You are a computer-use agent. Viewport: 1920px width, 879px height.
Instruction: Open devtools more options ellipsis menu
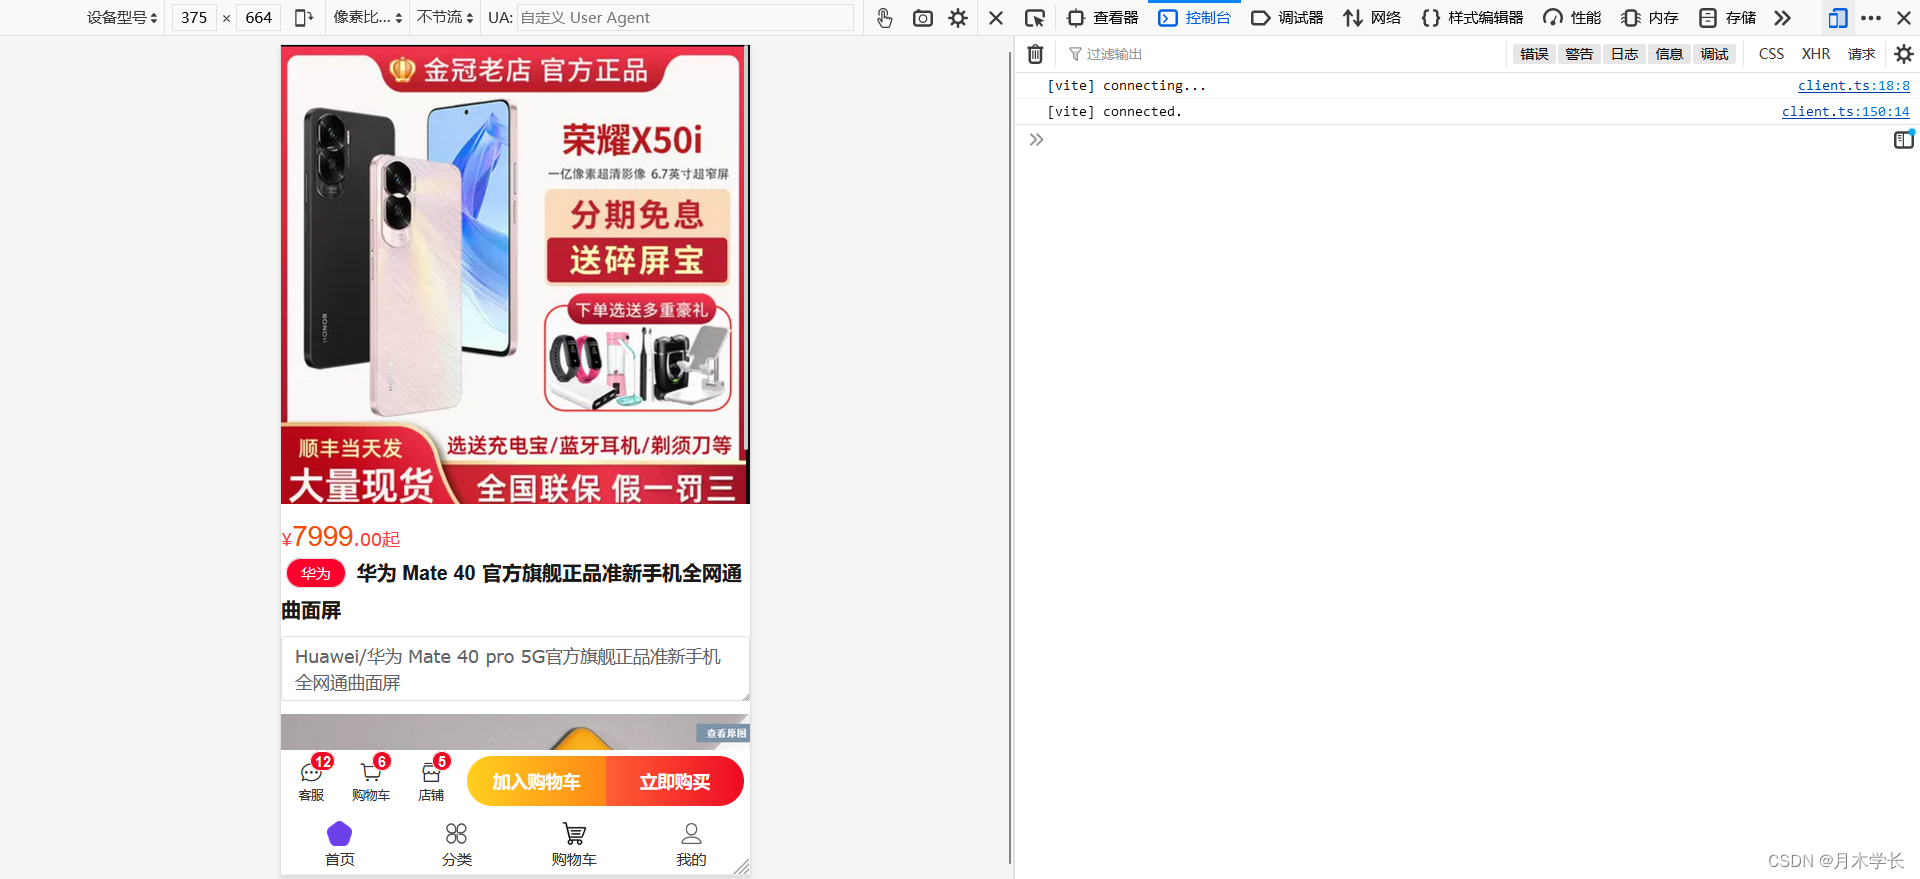(x=1871, y=18)
